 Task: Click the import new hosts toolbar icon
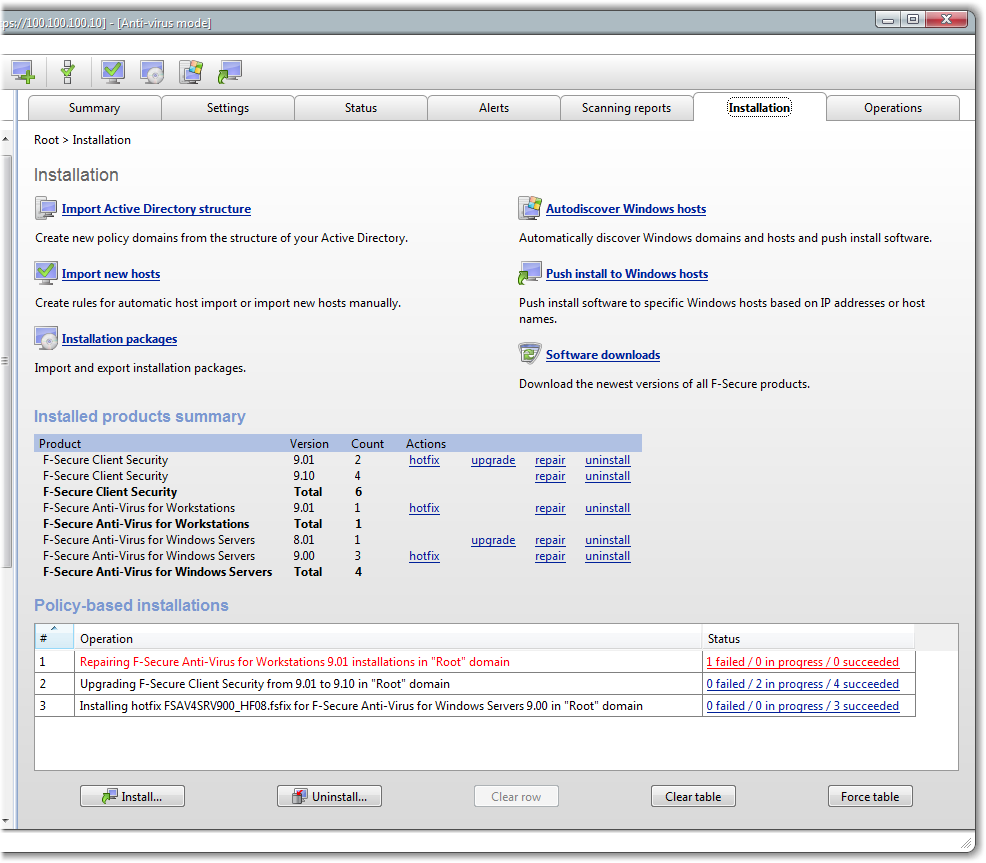(x=113, y=72)
